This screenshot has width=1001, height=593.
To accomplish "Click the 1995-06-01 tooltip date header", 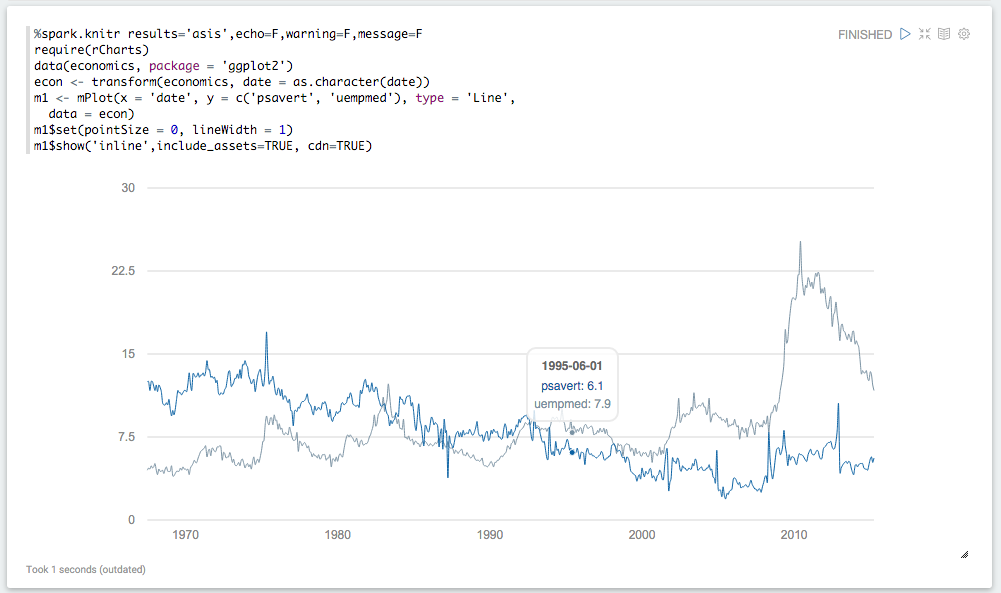I will pyautogui.click(x=572, y=366).
